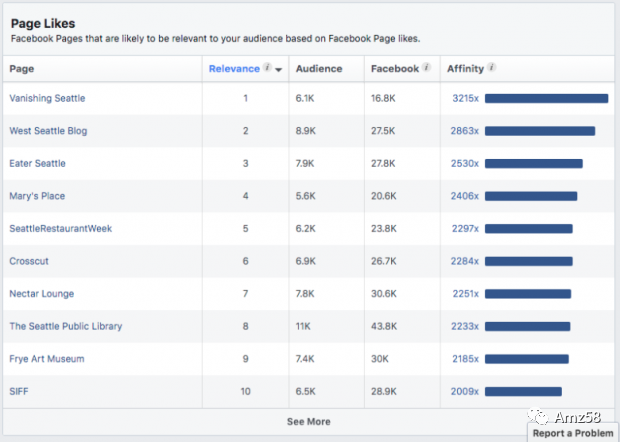Click the 30K Facebook cell
The height and width of the screenshot is (442, 620).
[x=380, y=359]
